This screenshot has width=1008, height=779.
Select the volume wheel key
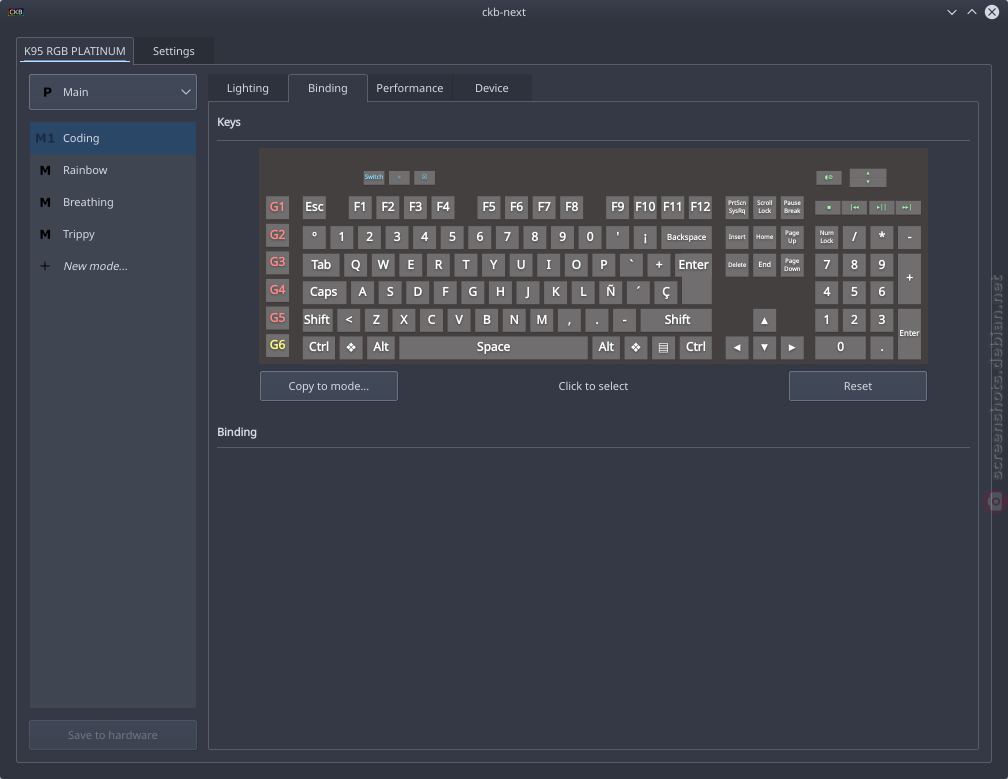[868, 177]
